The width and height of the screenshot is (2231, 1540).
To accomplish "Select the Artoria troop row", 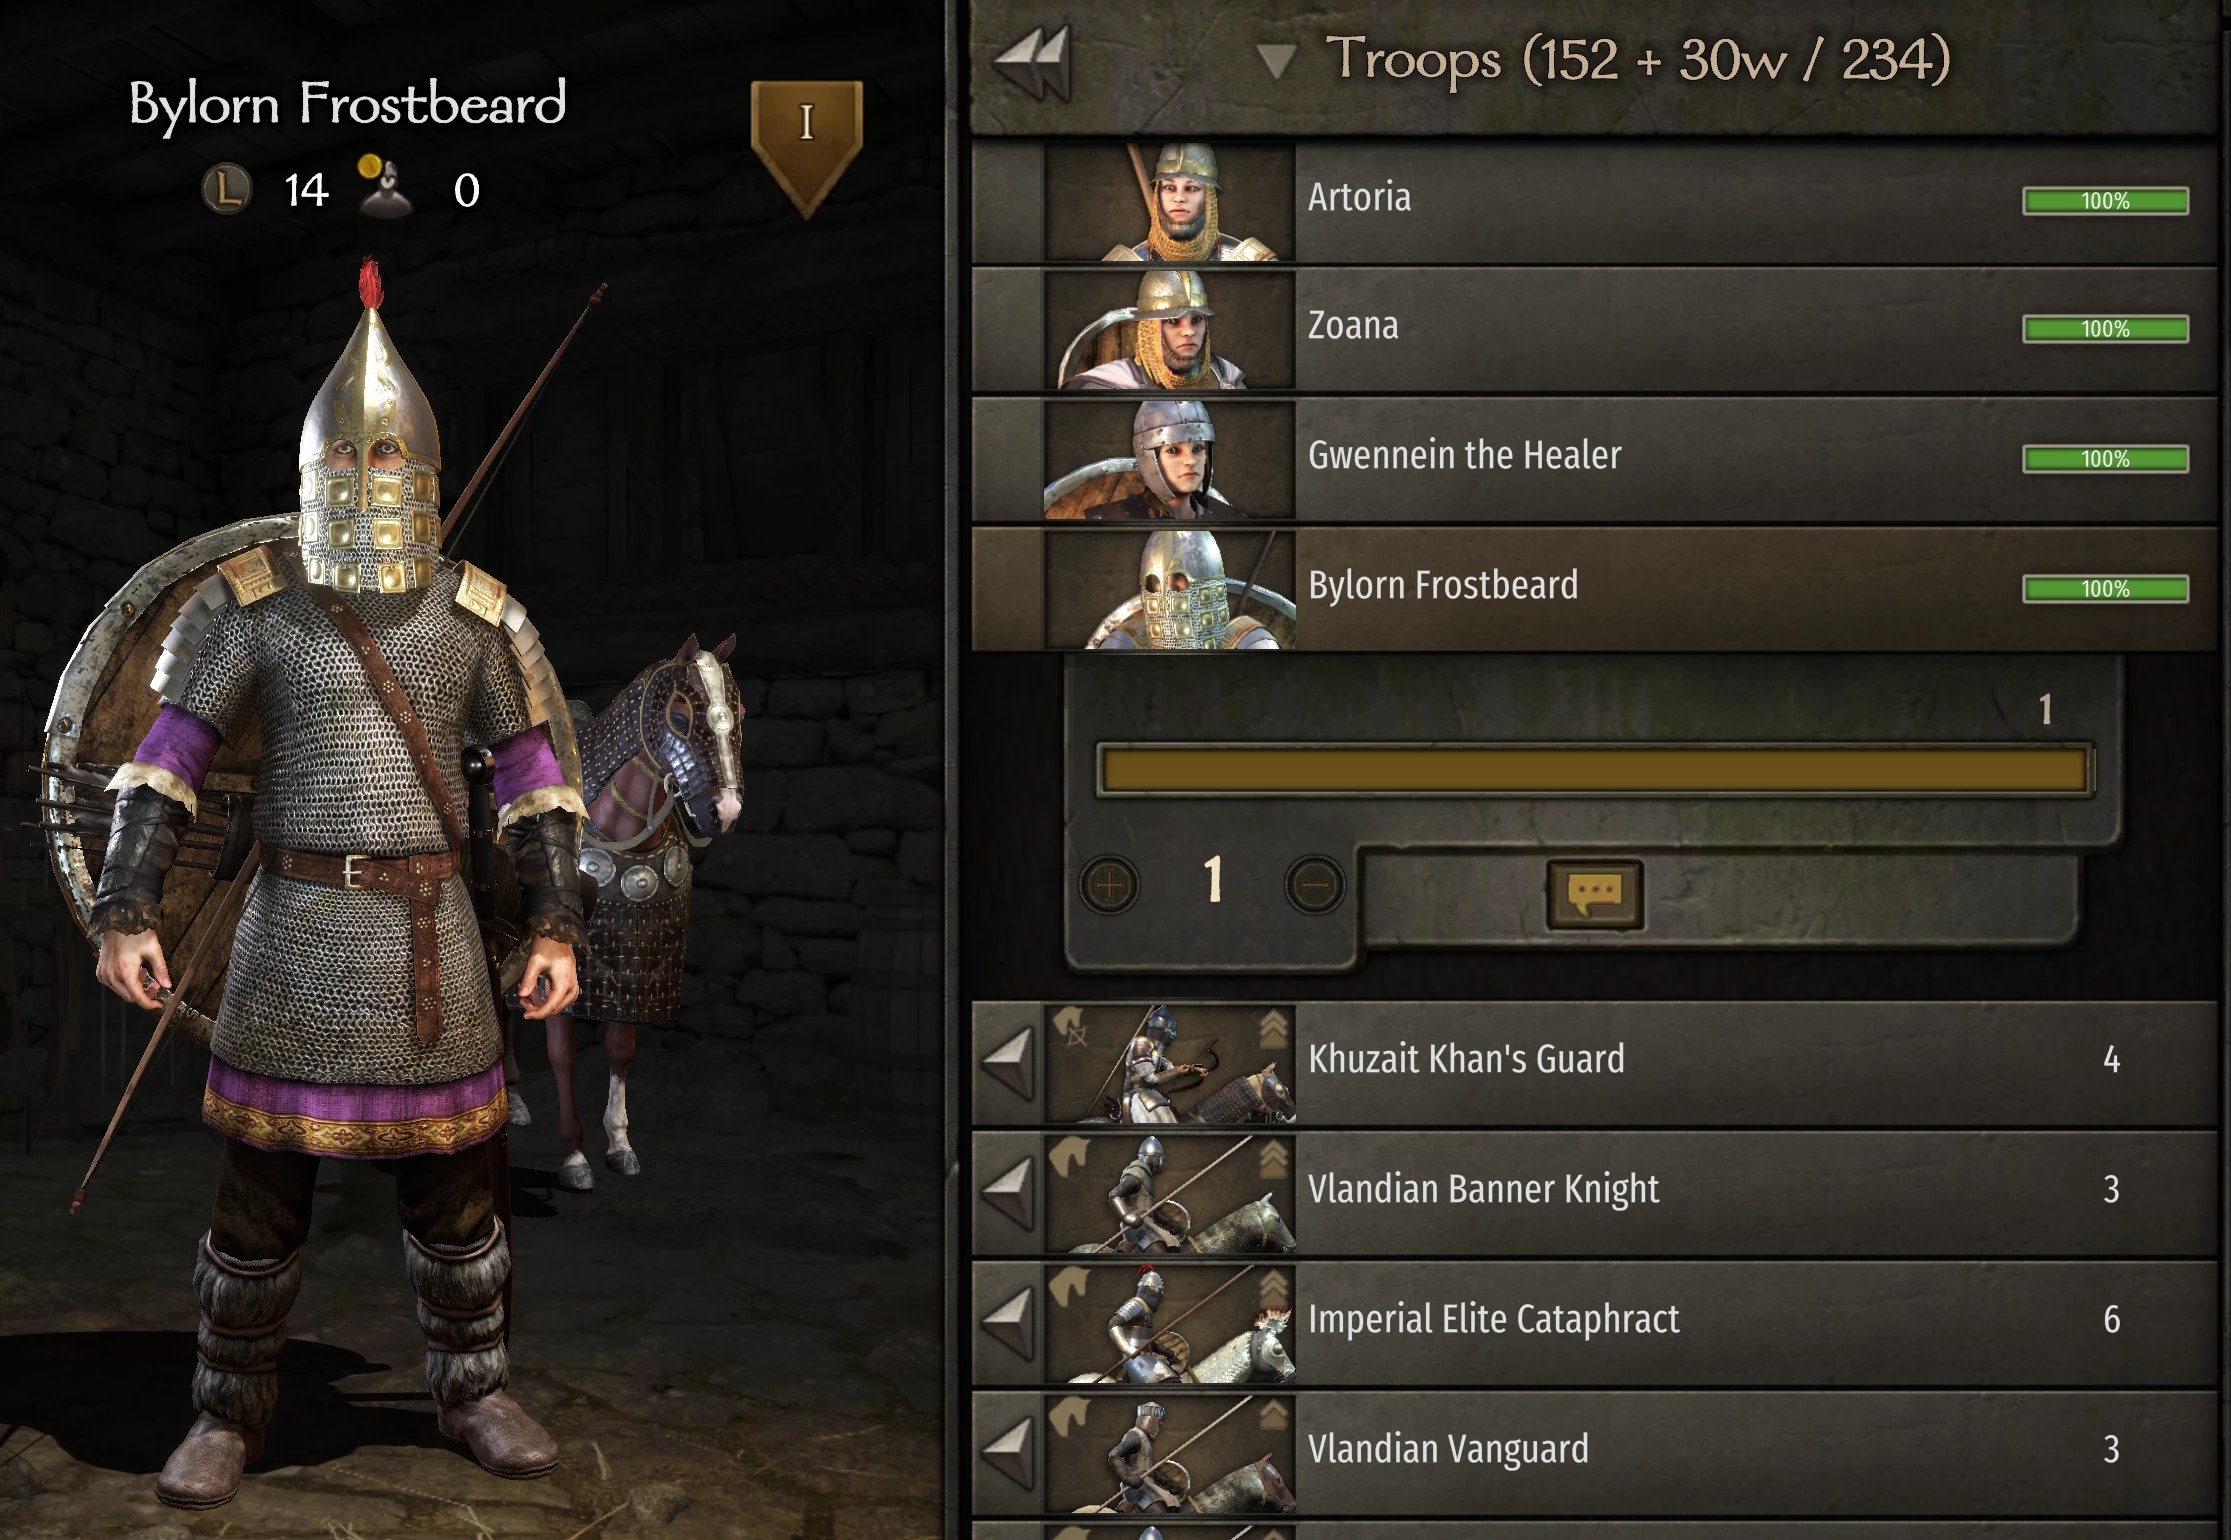I will coord(1594,201).
